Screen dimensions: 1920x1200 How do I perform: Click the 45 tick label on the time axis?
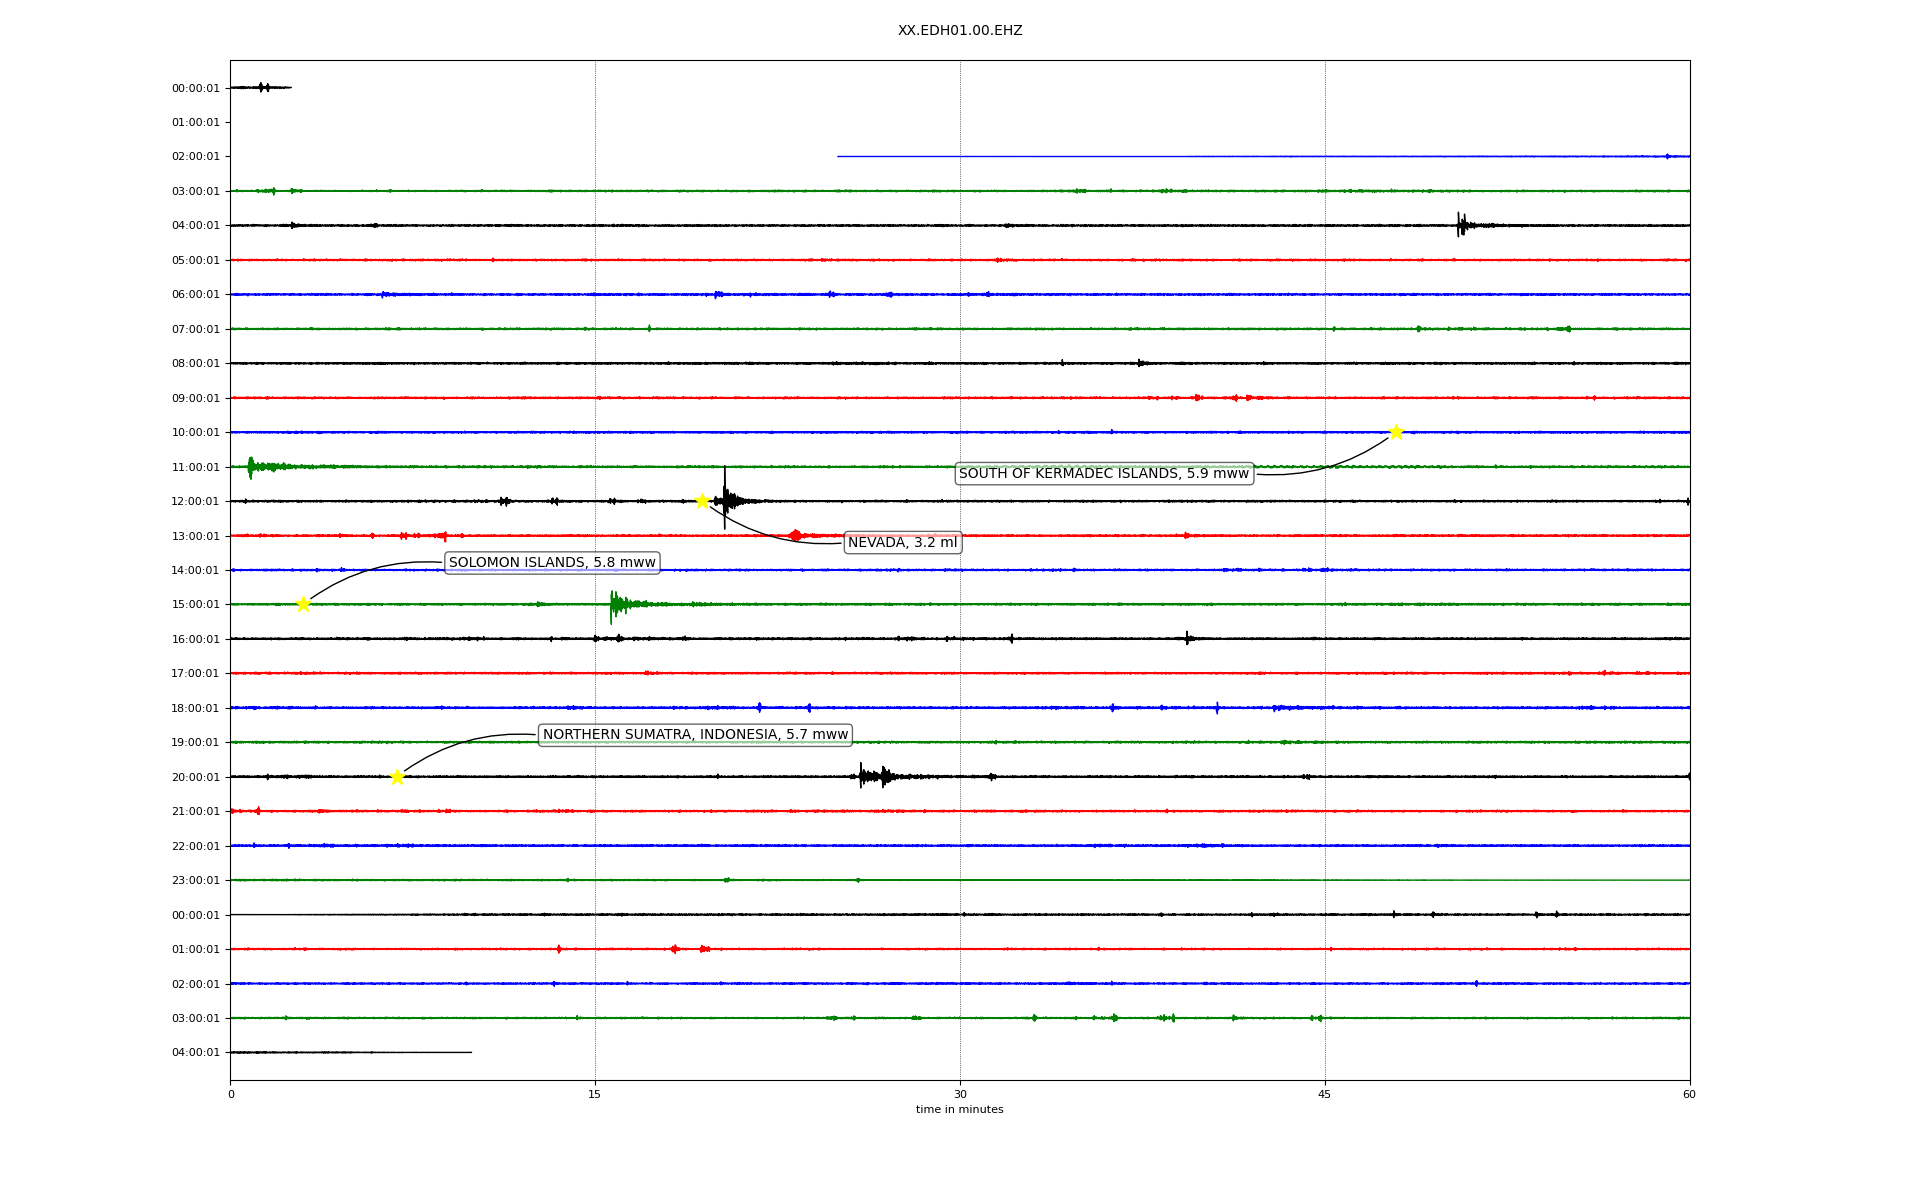1324,1094
